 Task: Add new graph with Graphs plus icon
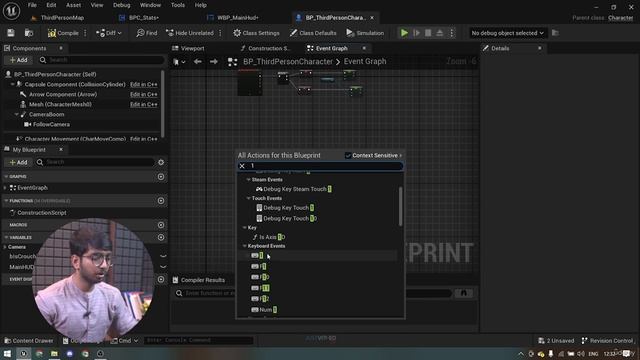pyautogui.click(x=161, y=177)
